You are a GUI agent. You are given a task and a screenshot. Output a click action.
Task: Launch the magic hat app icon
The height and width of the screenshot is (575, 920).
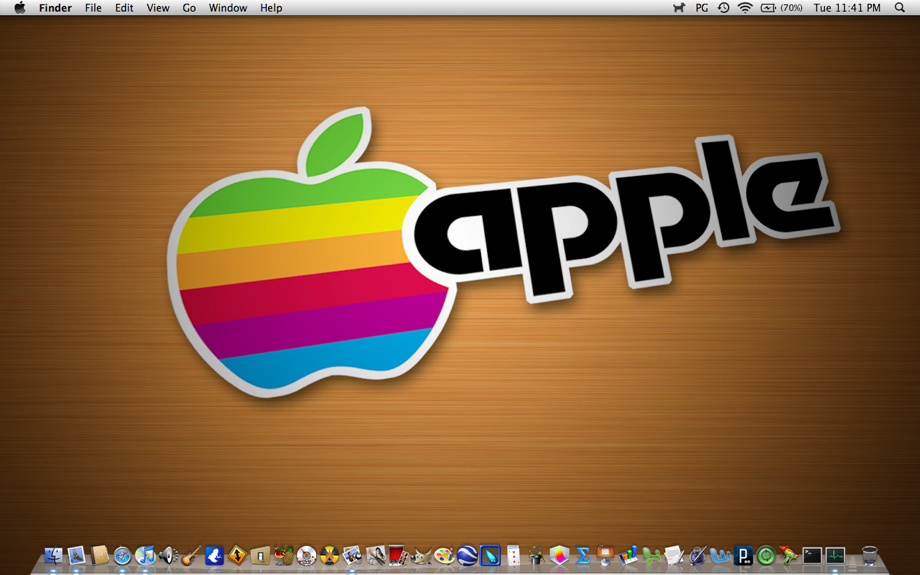coord(536,555)
